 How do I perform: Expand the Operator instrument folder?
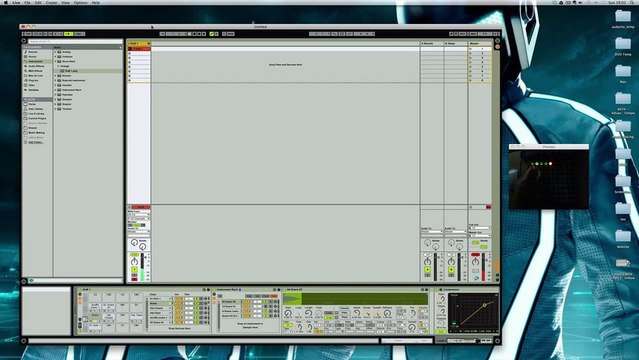coord(55,95)
